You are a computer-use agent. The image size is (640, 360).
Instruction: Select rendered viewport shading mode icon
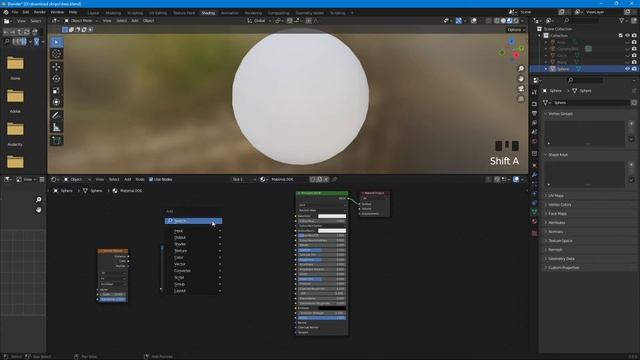click(x=516, y=20)
